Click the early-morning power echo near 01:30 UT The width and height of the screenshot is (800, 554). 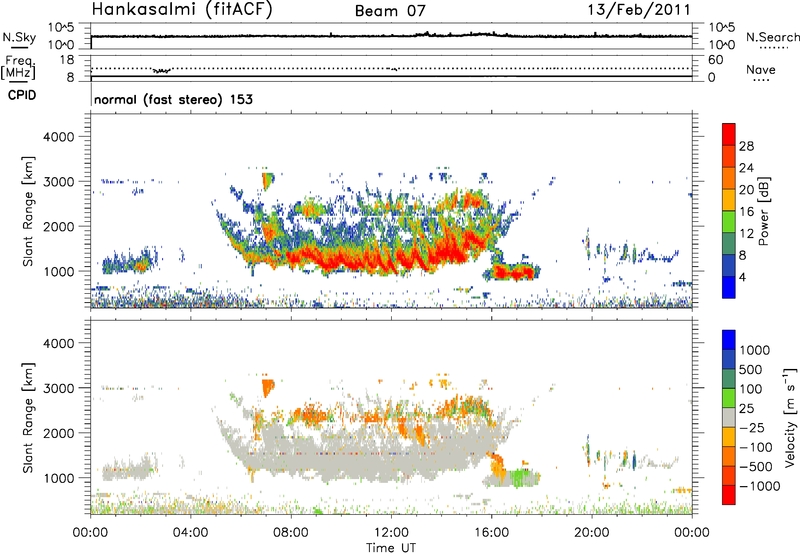(x=128, y=264)
